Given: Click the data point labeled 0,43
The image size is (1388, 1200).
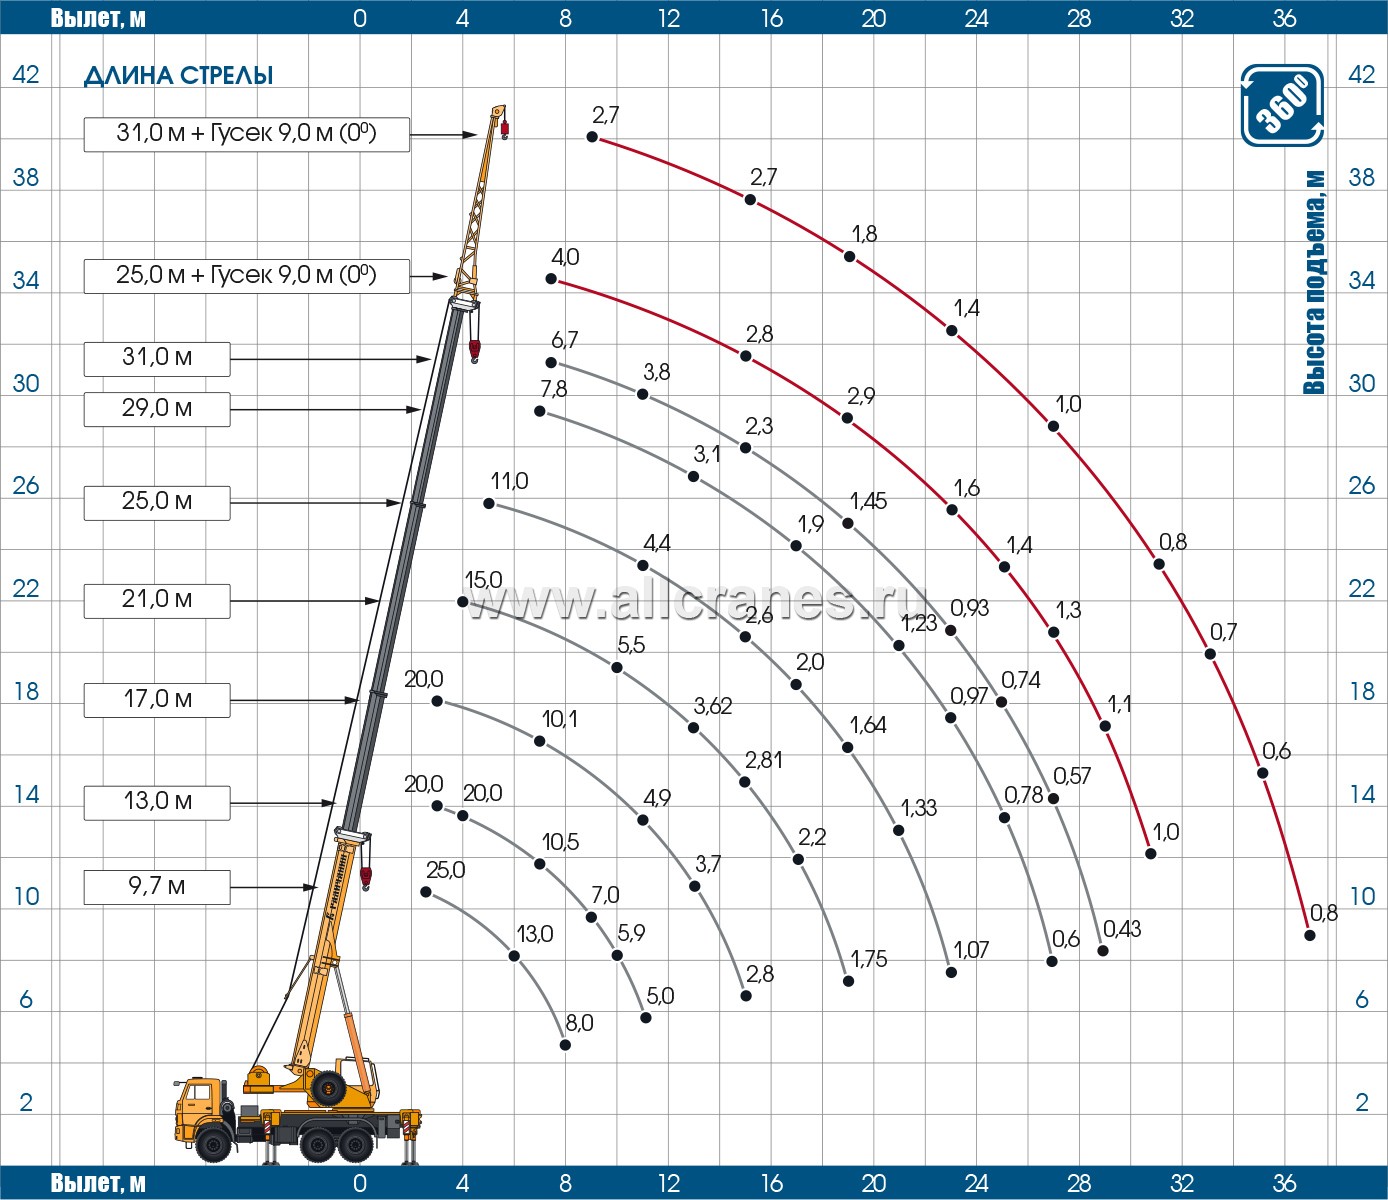Looking at the screenshot, I should click(x=1103, y=950).
